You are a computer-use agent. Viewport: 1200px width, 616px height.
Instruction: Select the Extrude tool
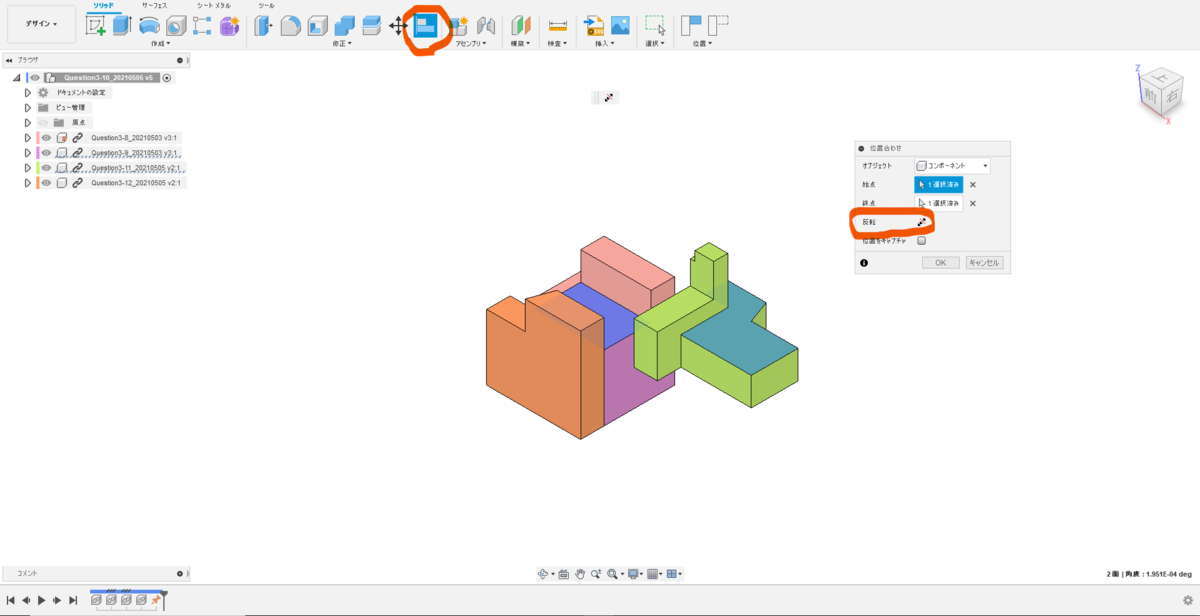[122, 26]
